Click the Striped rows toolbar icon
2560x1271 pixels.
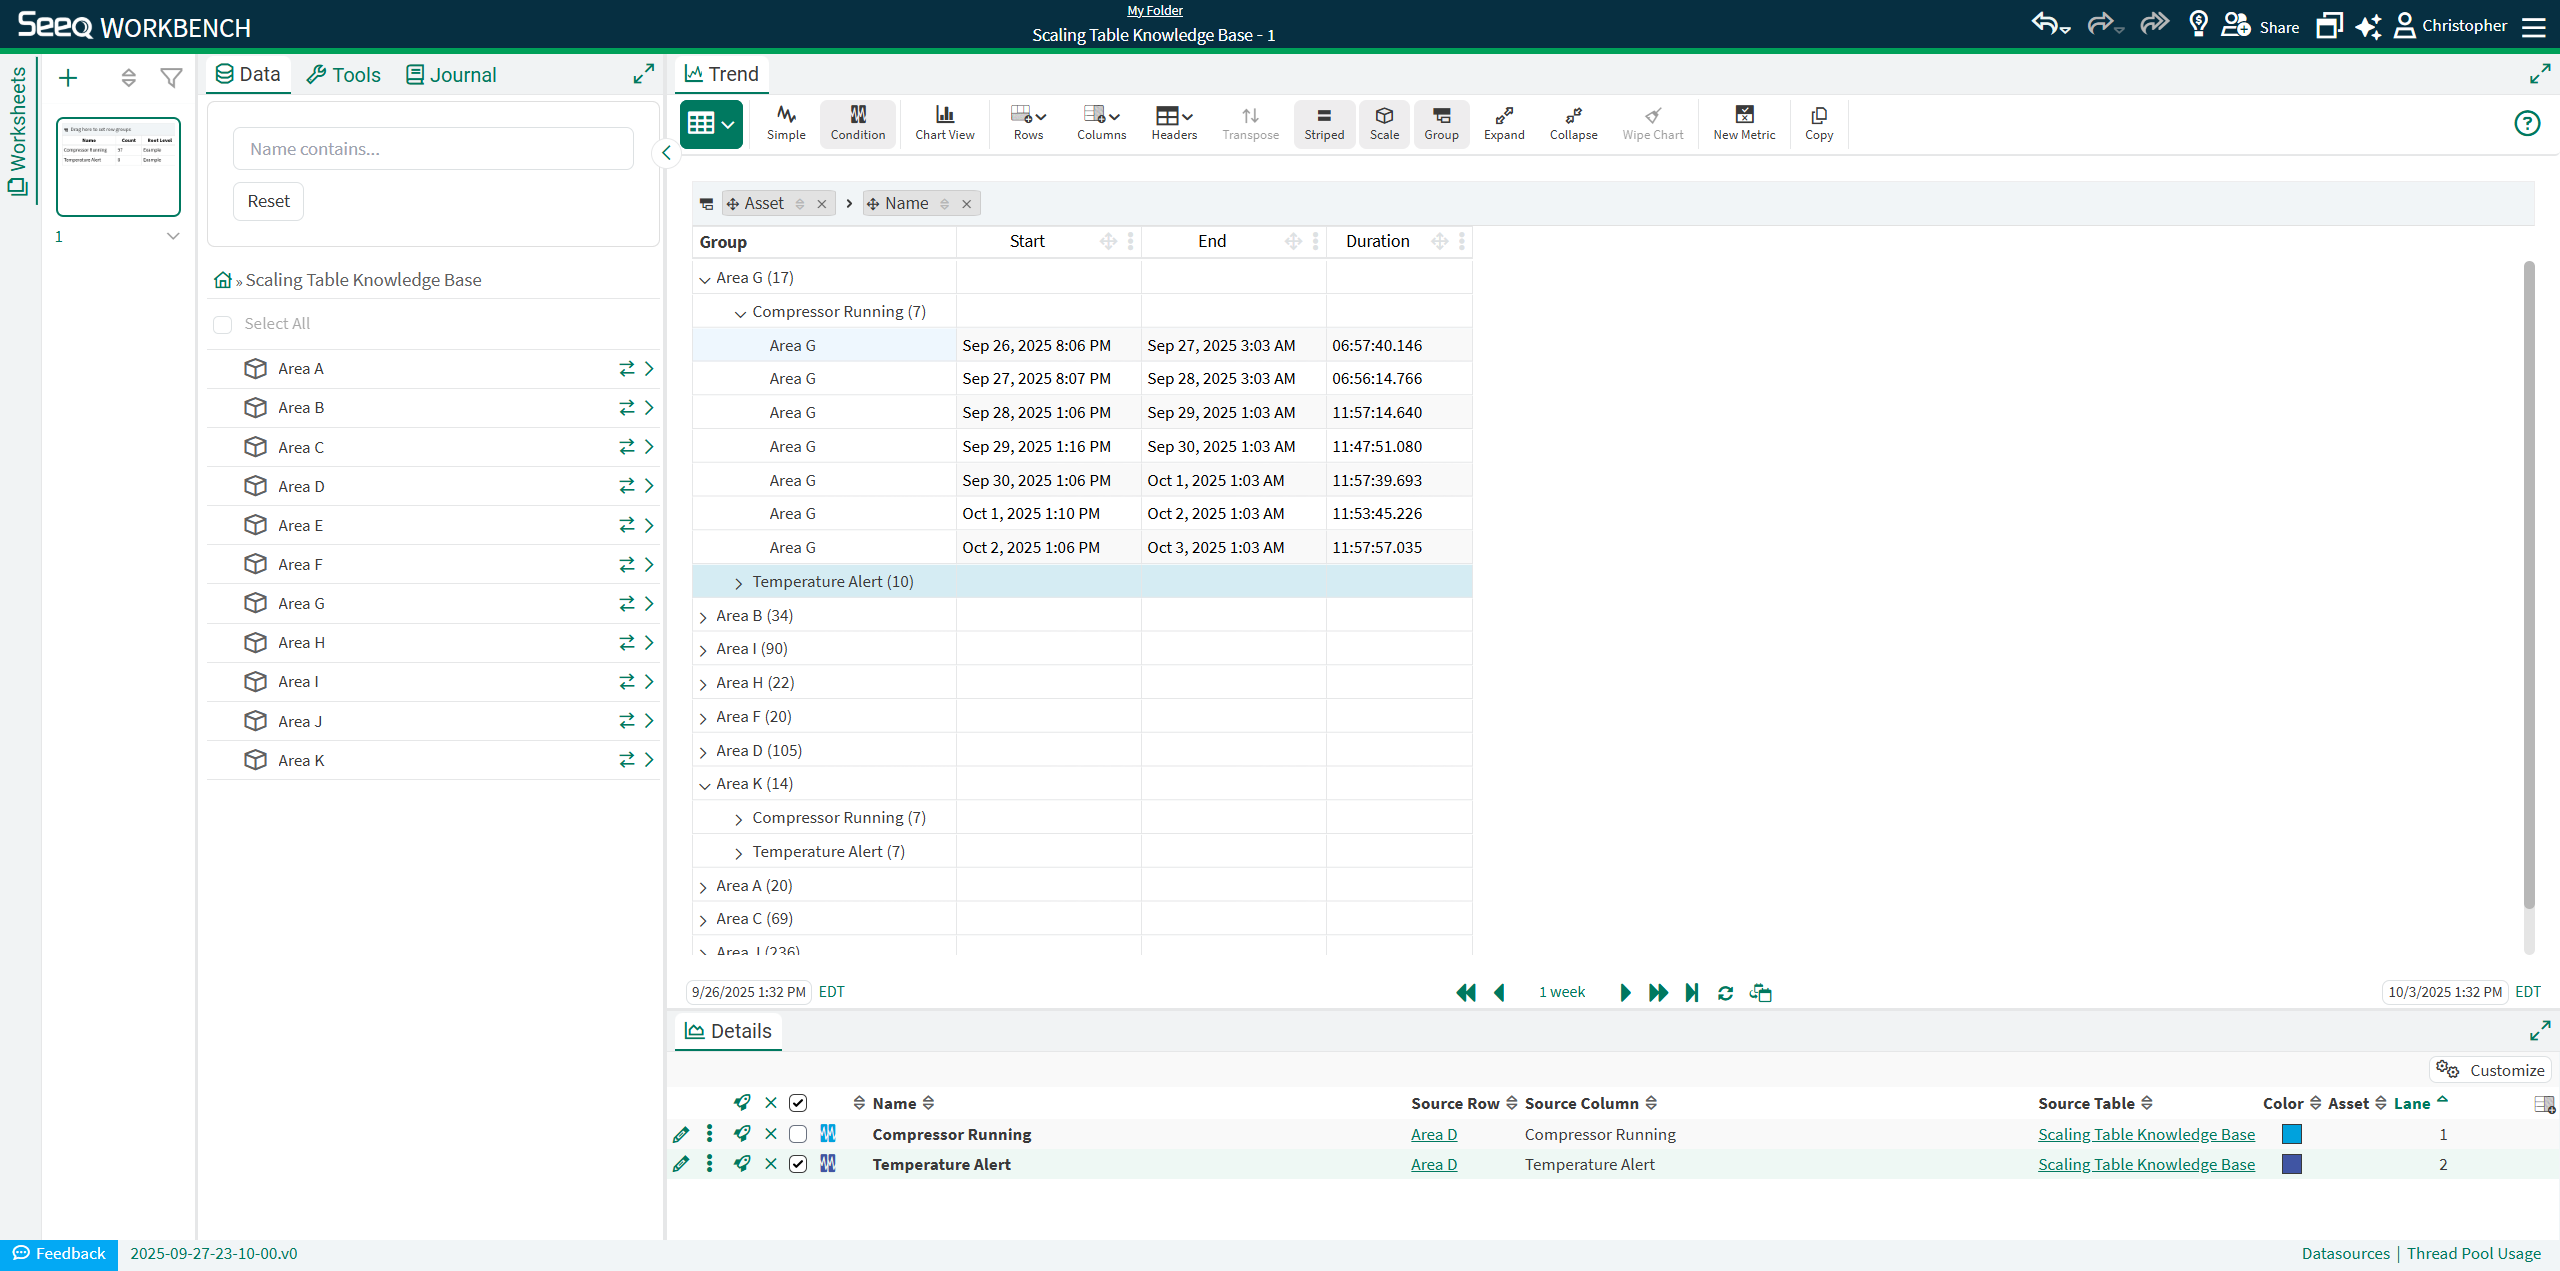coord(1323,123)
